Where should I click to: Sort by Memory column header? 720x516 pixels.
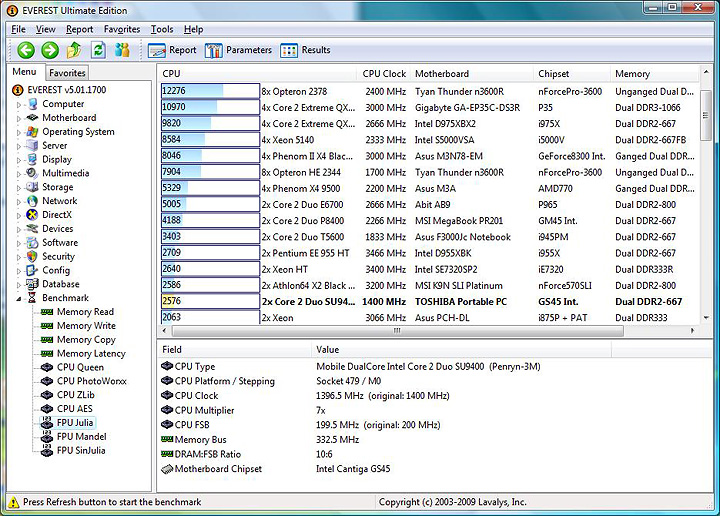pos(654,73)
